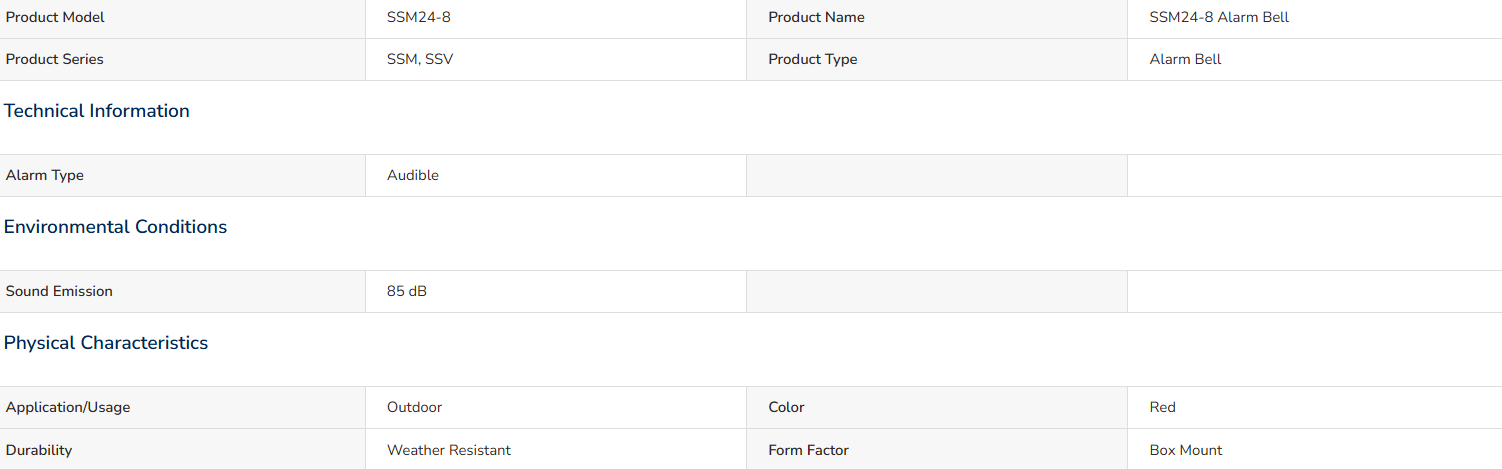Select the Alarm Bell type value
Screen dimensions: 1502x469
1185,59
